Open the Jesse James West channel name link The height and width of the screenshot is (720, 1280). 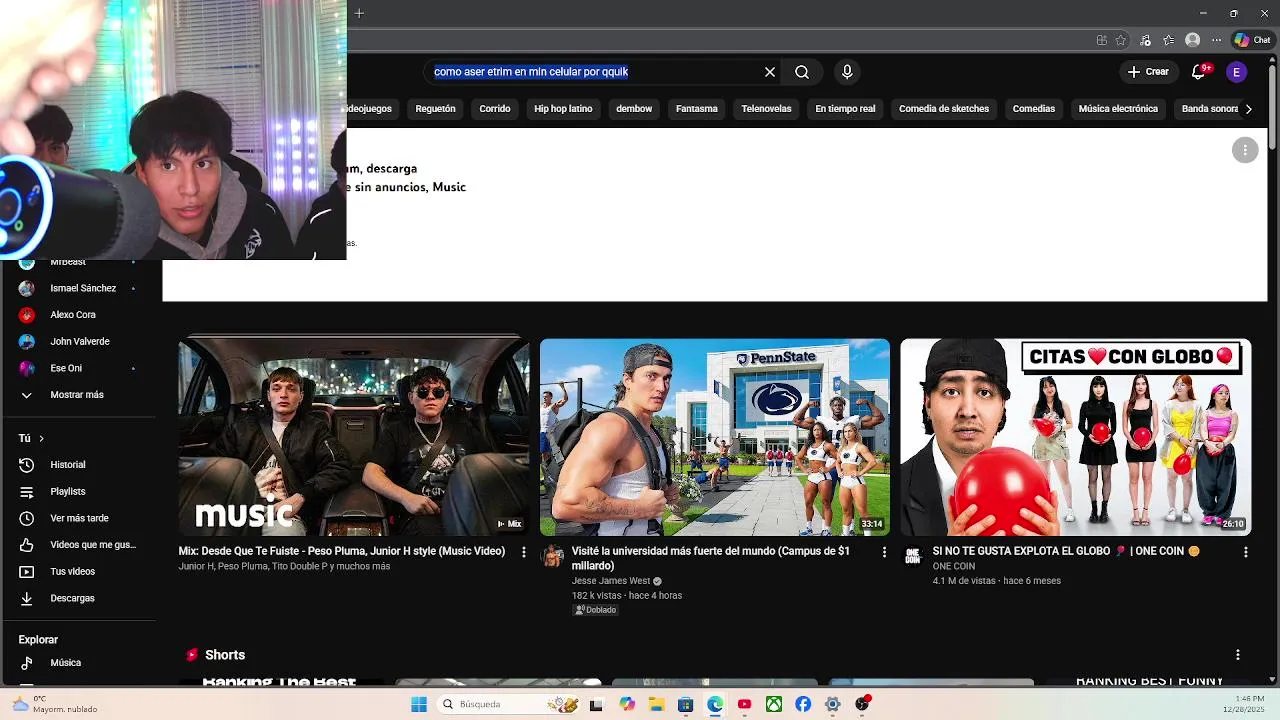point(611,581)
